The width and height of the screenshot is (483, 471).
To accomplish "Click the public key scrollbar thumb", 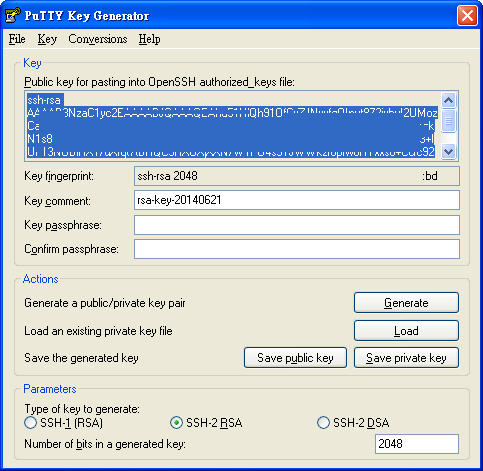I will pyautogui.click(x=448, y=120).
